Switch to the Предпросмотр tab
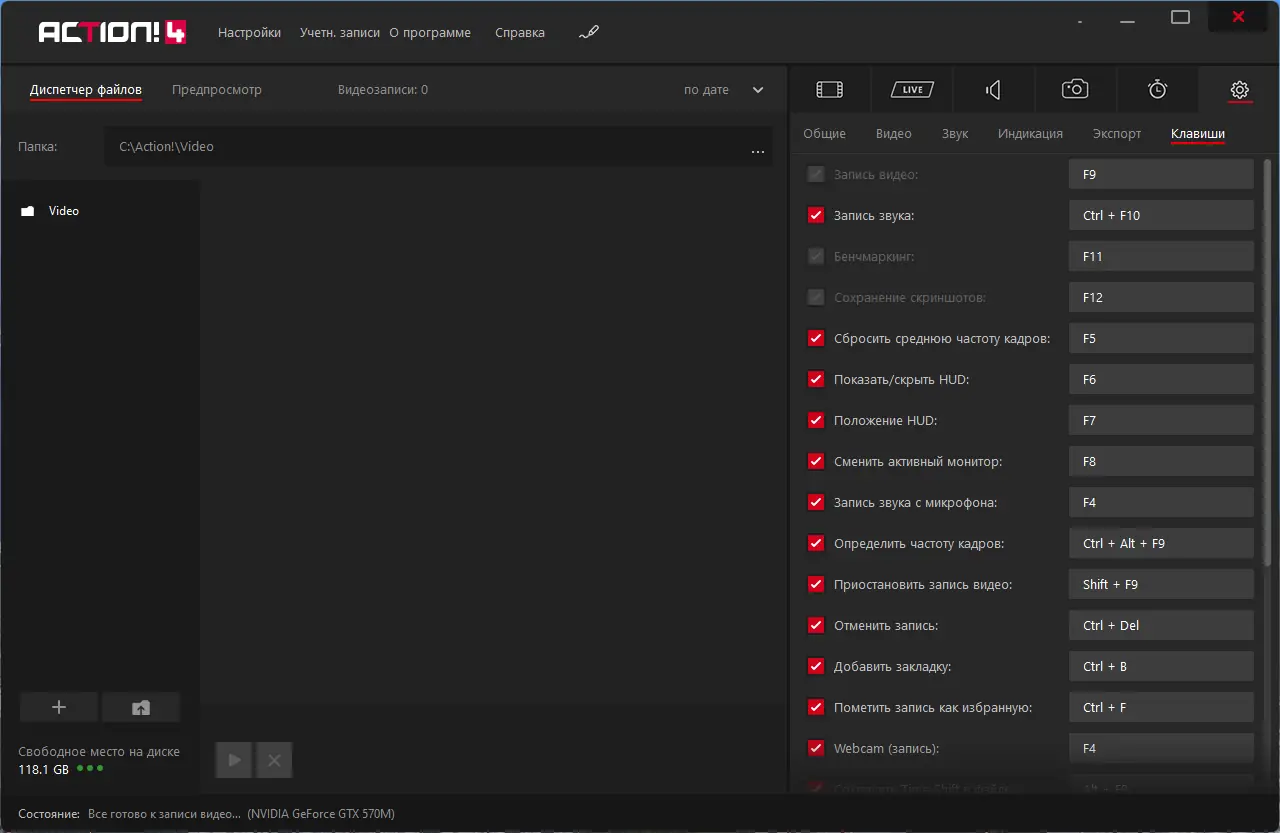This screenshot has height=833, width=1280. [217, 90]
